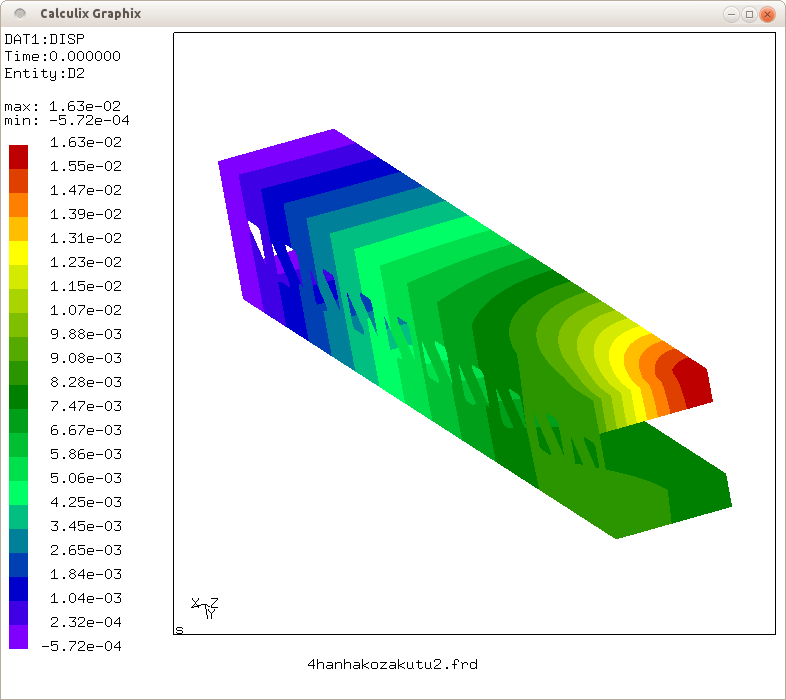The height and width of the screenshot is (700, 786).
Task: Click the legend value 5.86e-03
Action: click(x=86, y=454)
